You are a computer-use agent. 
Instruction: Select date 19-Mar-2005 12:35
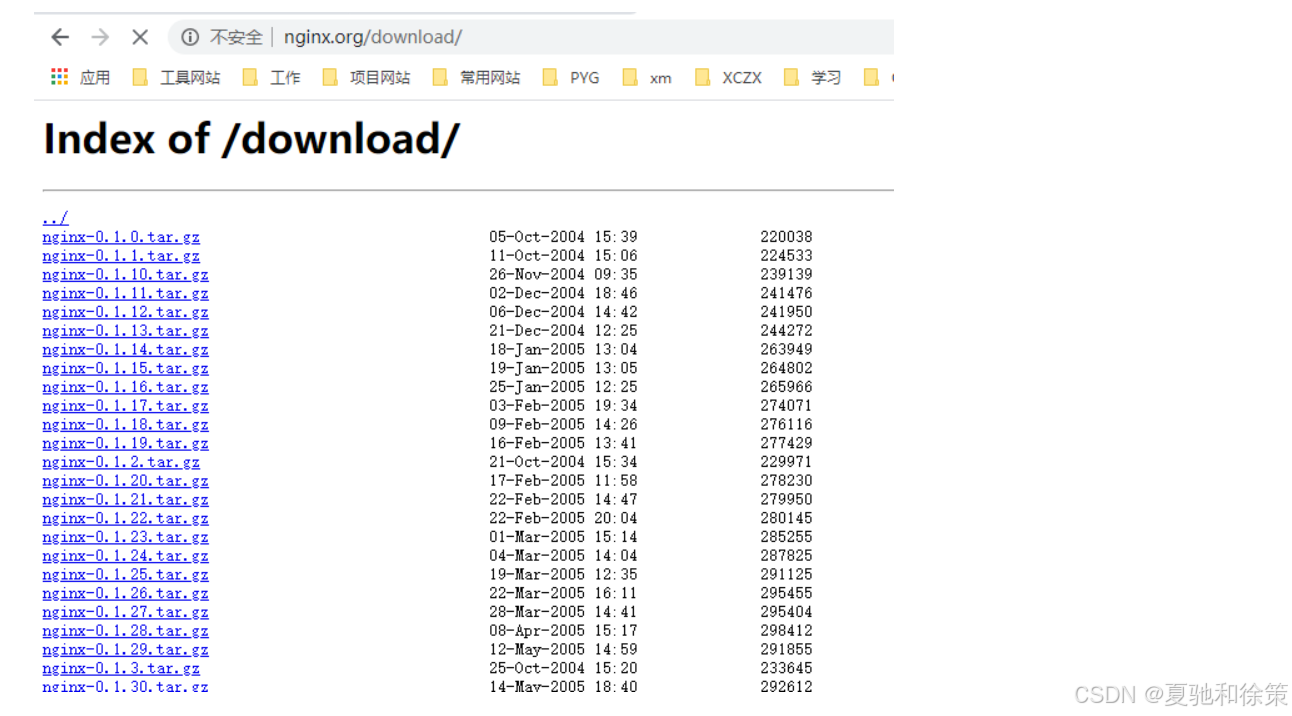(563, 574)
